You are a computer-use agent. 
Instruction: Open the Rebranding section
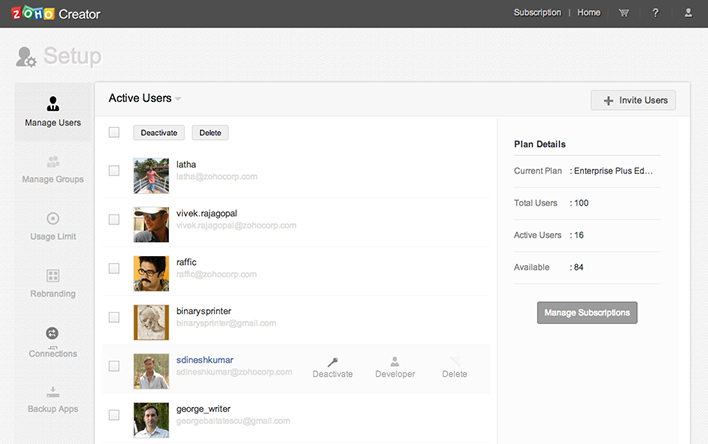pyautogui.click(x=53, y=283)
